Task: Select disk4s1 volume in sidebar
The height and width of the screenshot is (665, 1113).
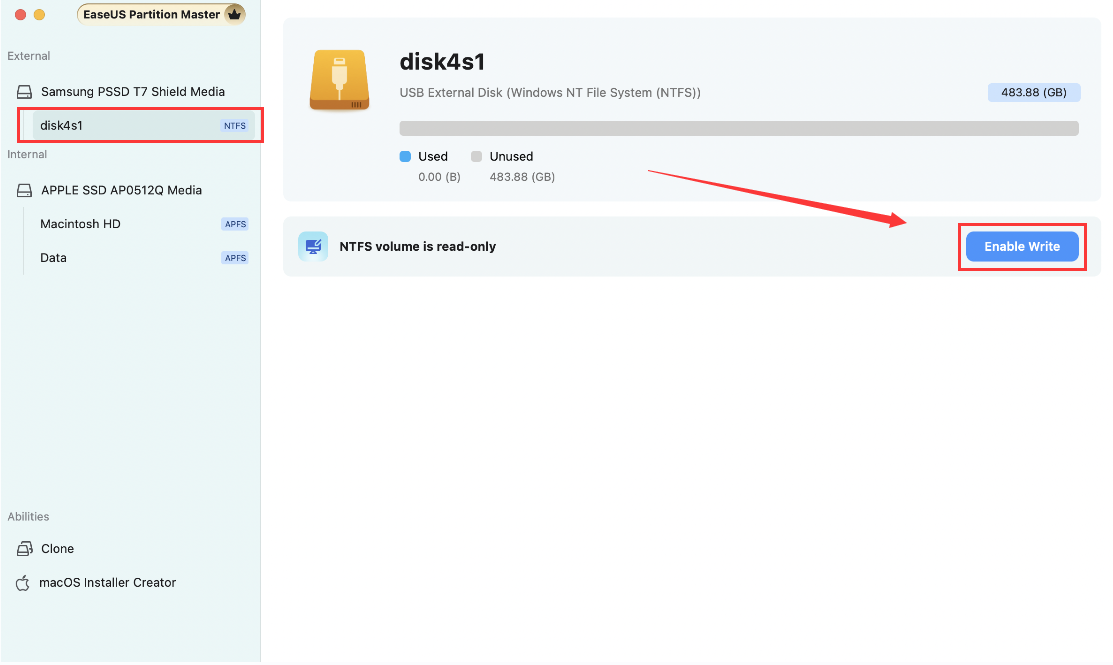Action: pyautogui.click(x=143, y=126)
